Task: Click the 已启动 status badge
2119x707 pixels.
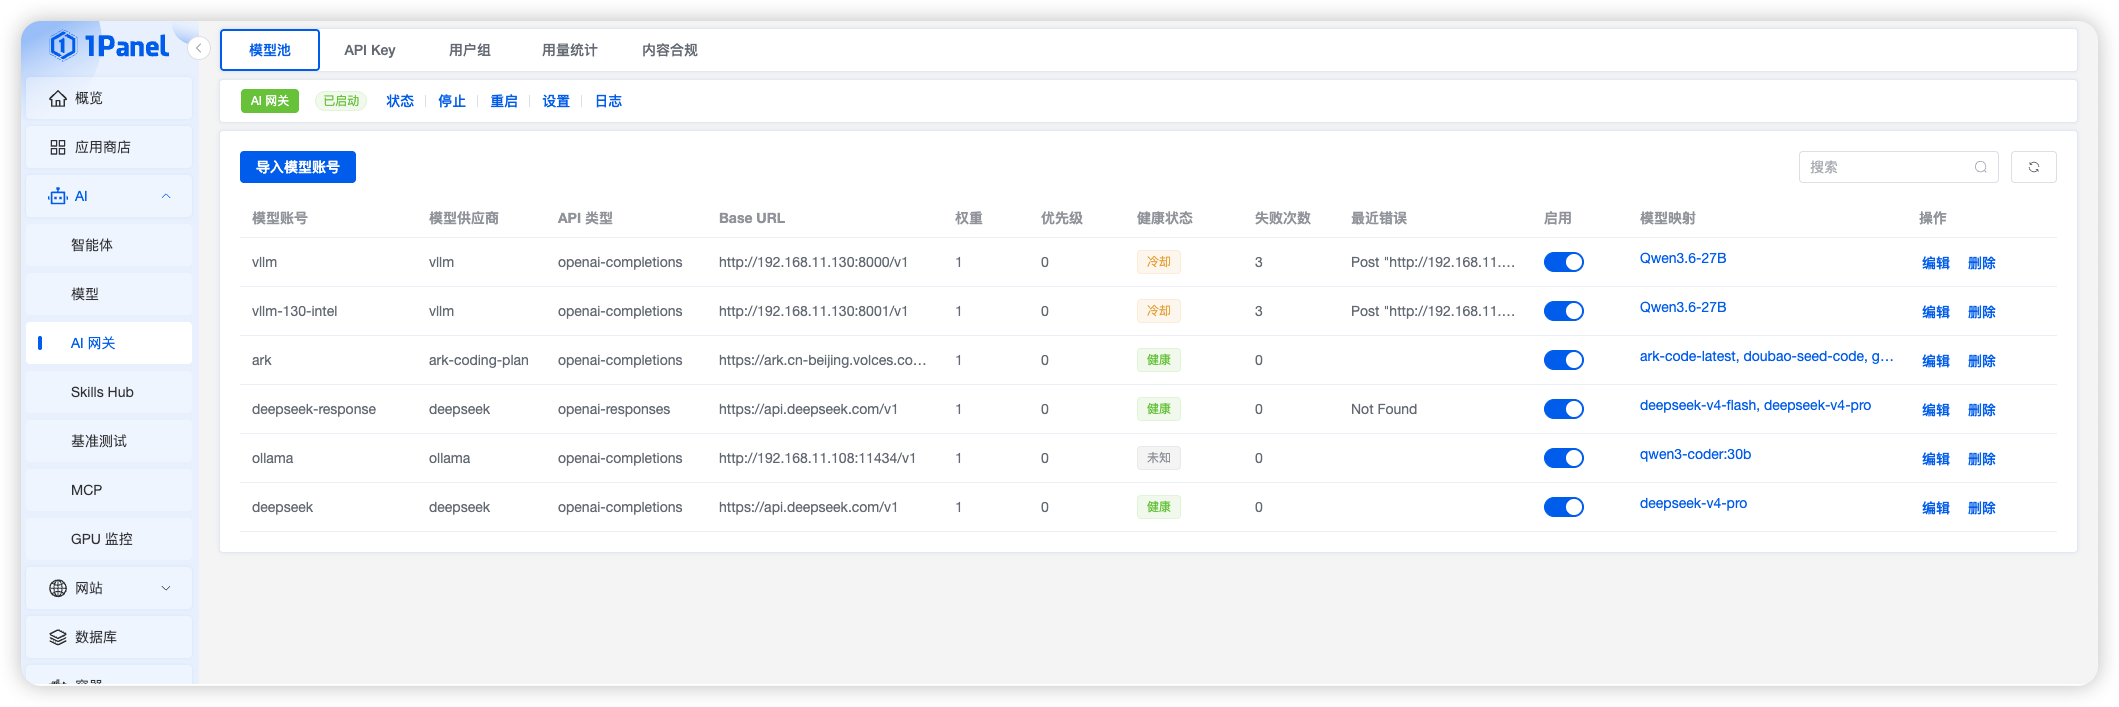Action: click(x=341, y=101)
